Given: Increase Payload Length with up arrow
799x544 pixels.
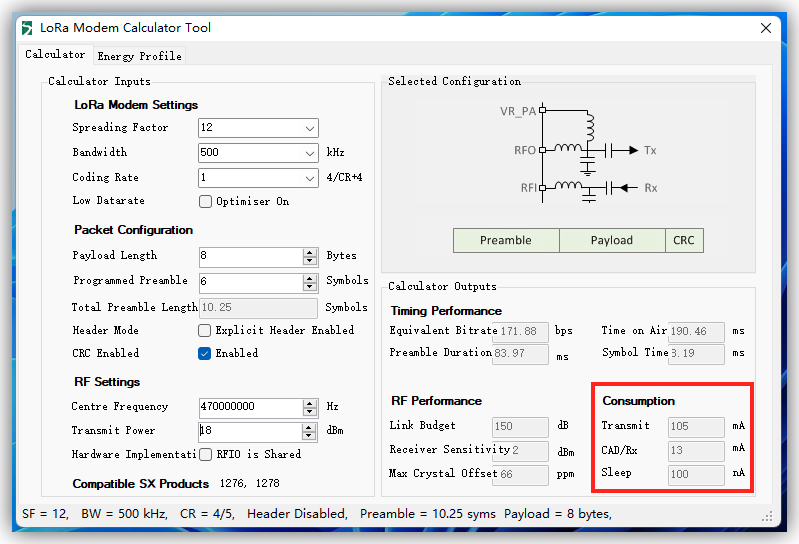Looking at the screenshot, I should [310, 252].
